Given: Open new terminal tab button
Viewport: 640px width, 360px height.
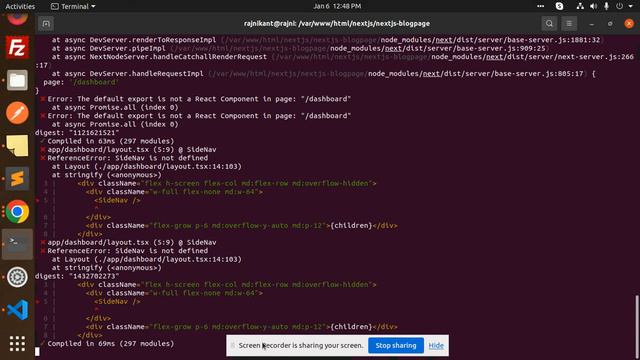Looking at the screenshot, I should pyautogui.click(x=46, y=24).
